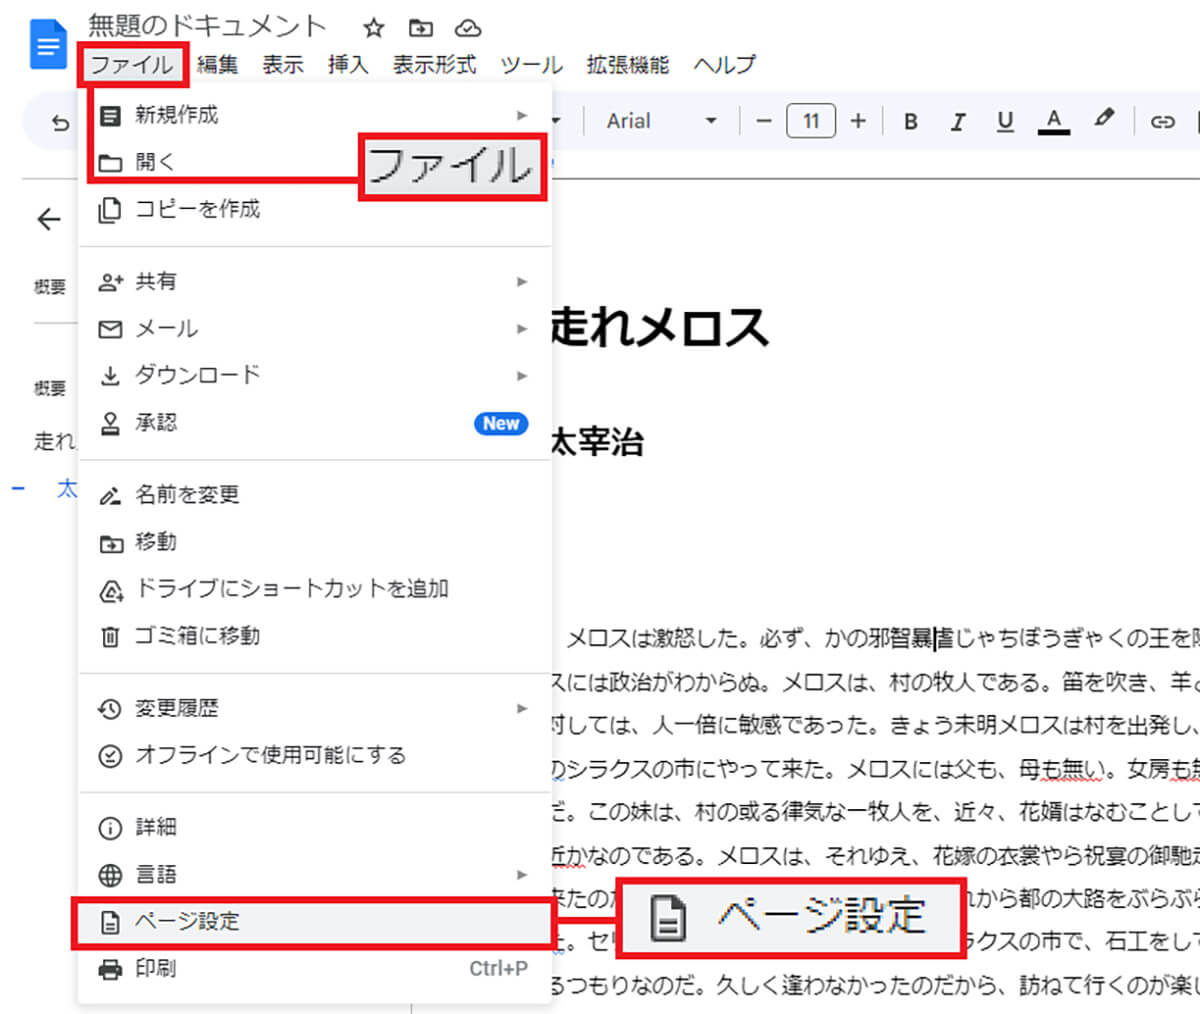Open the 表示形式 menu
Viewport: 1200px width, 1014px height.
coord(434,65)
